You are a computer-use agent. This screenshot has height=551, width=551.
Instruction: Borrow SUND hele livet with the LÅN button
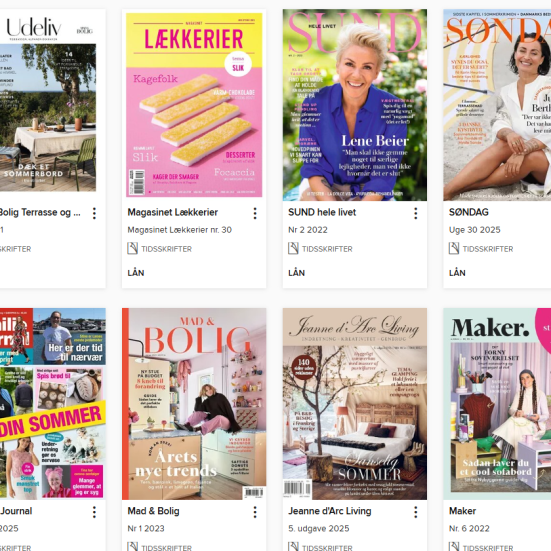(296, 273)
